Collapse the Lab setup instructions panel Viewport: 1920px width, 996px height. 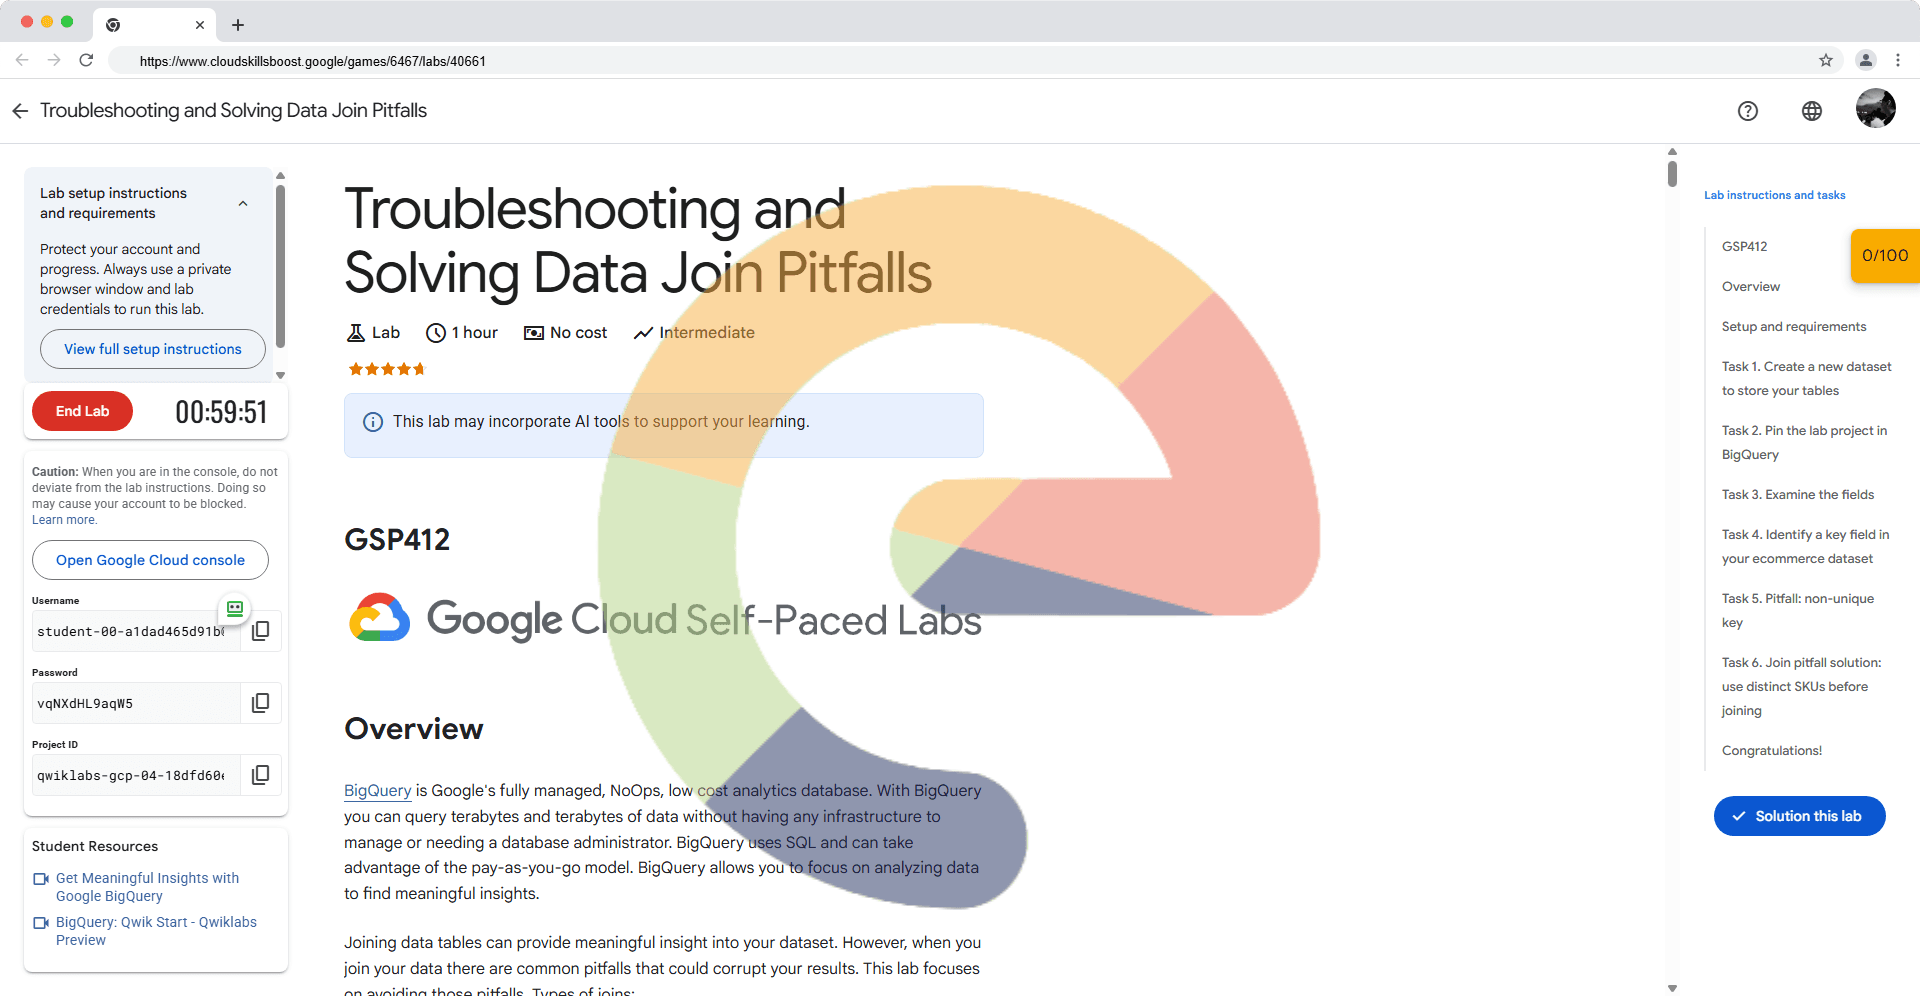click(243, 203)
